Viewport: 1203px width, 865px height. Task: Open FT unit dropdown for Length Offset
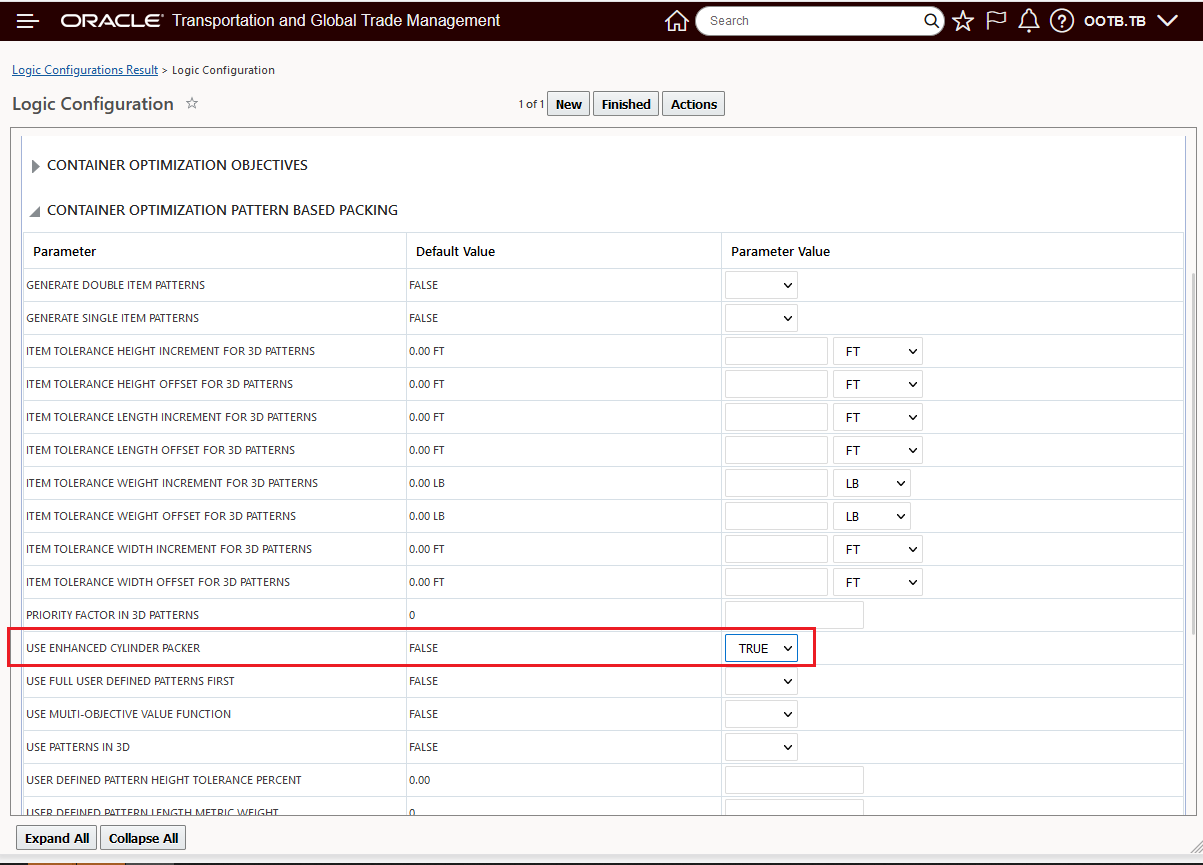(878, 450)
